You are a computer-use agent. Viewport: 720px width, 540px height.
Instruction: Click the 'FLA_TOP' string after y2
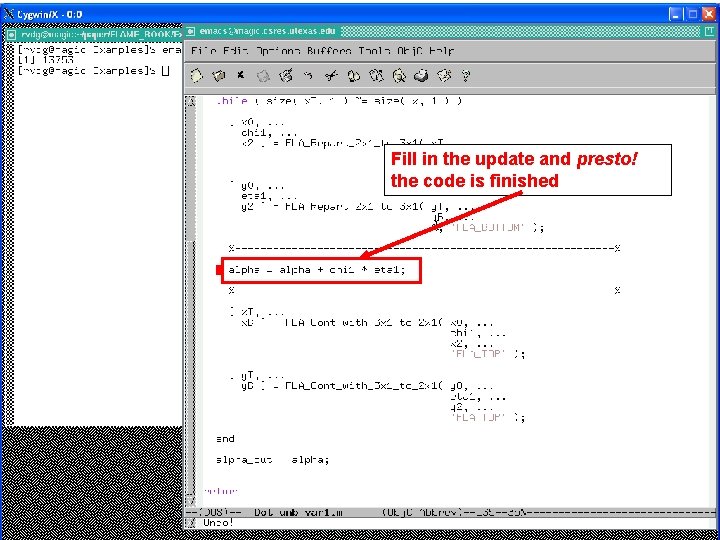tap(478, 417)
